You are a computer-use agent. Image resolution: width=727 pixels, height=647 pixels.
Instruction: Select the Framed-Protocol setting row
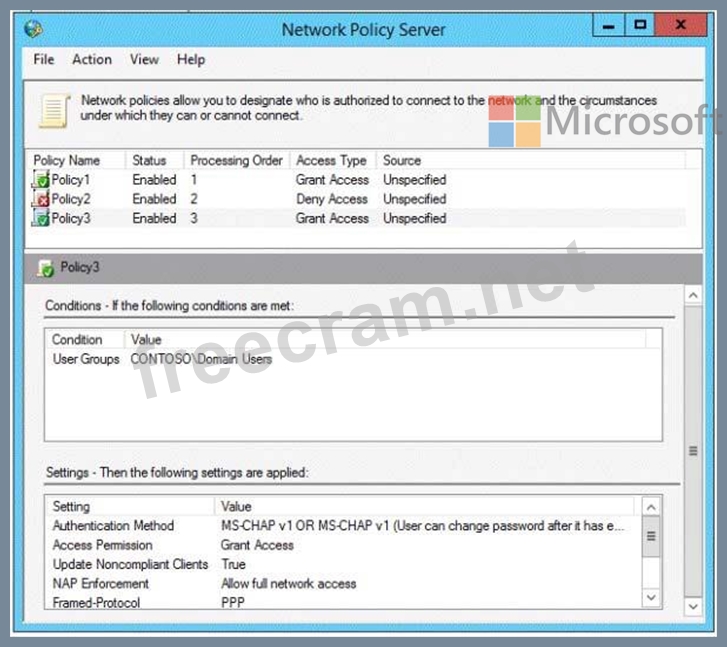pos(343,602)
